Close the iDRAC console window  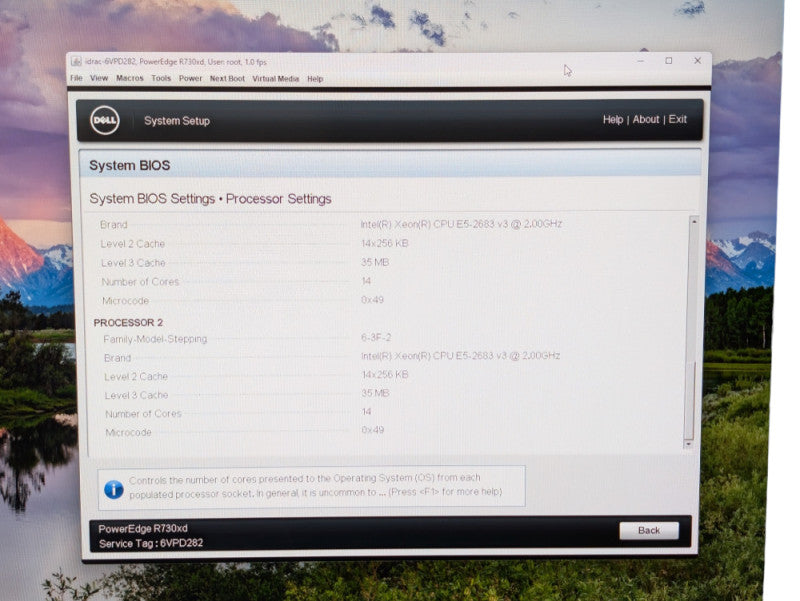tap(697, 61)
